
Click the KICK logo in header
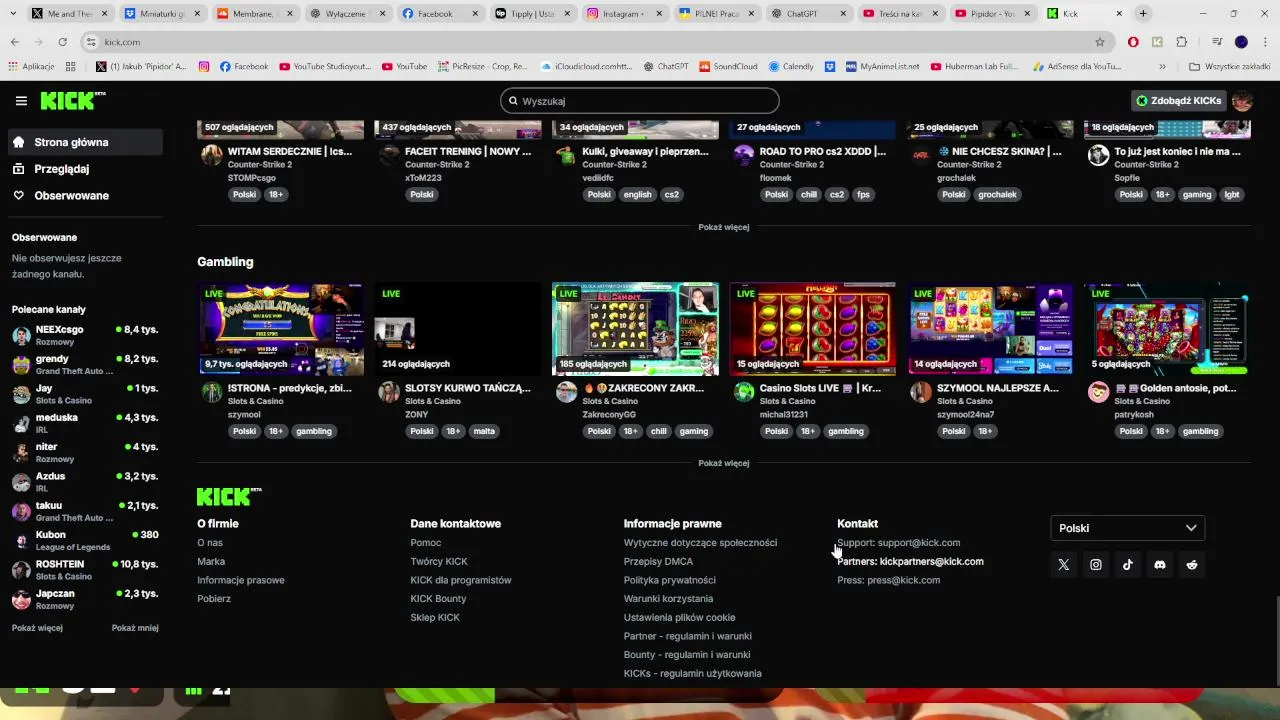(x=72, y=100)
